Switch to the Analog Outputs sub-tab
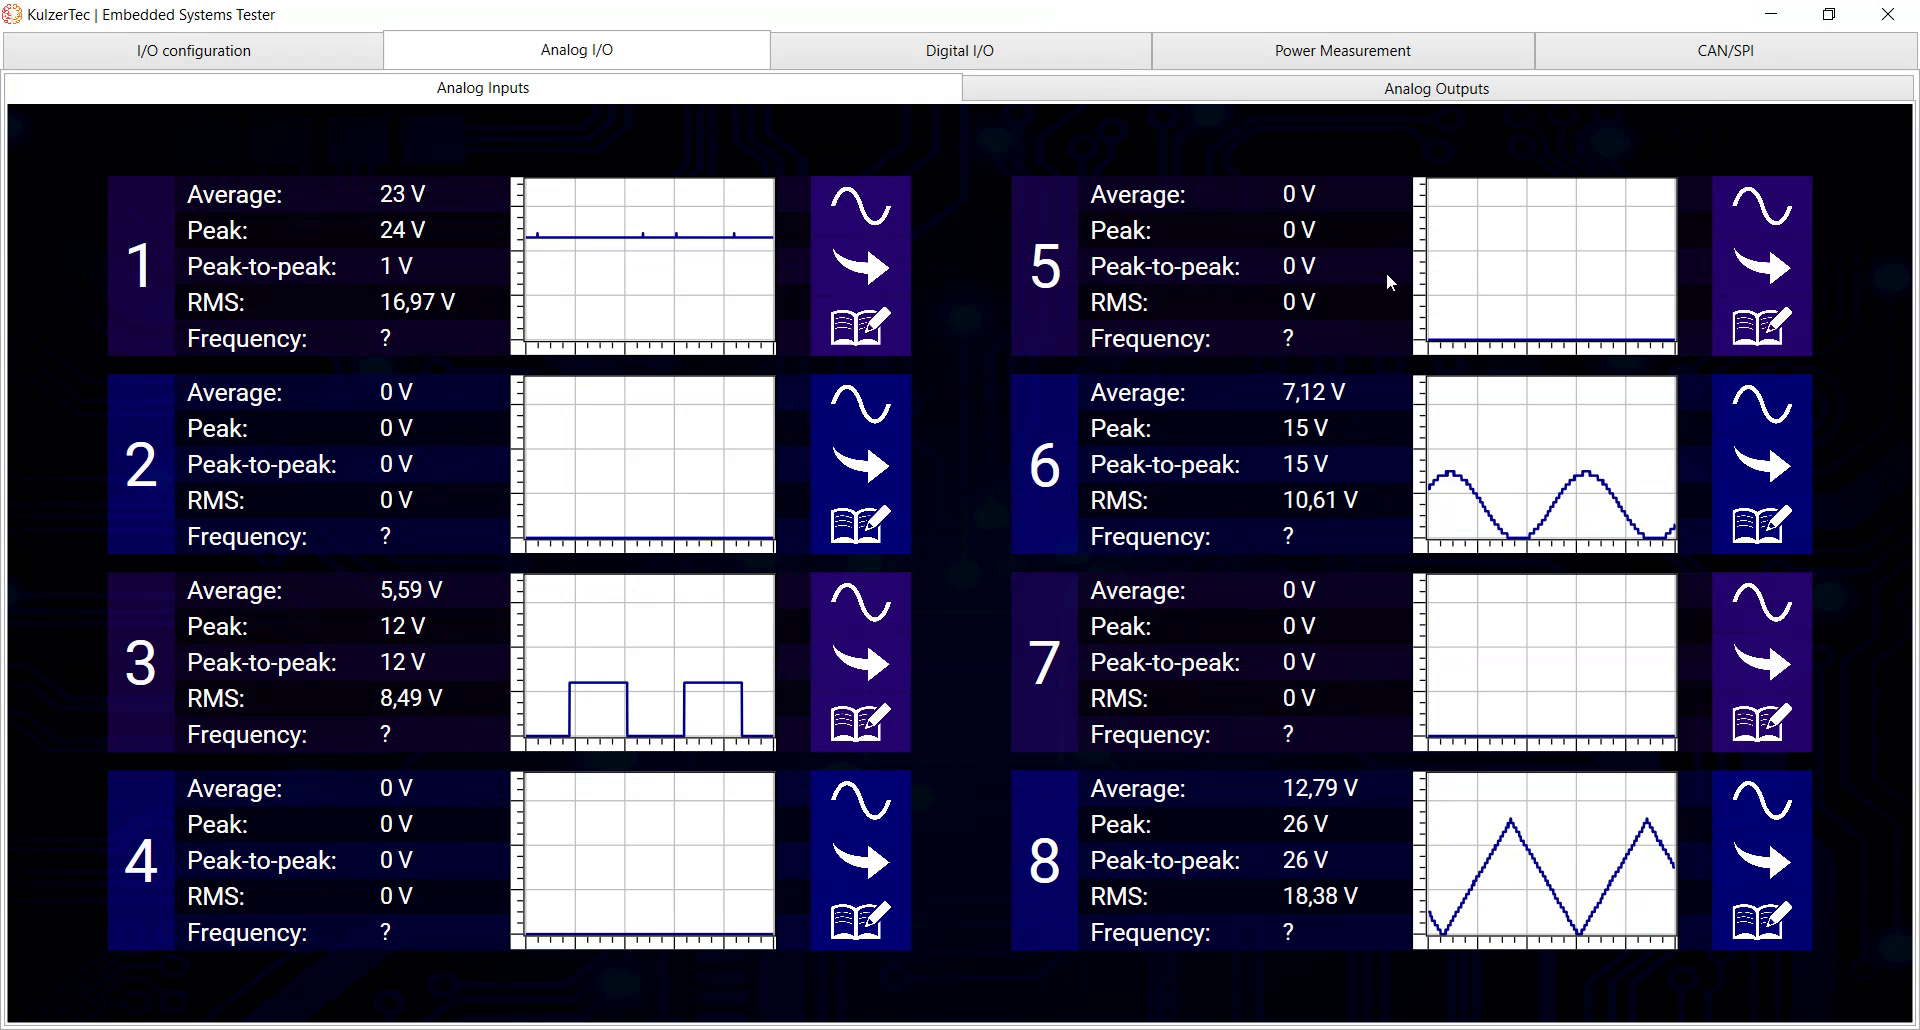1920x1030 pixels. point(1436,89)
